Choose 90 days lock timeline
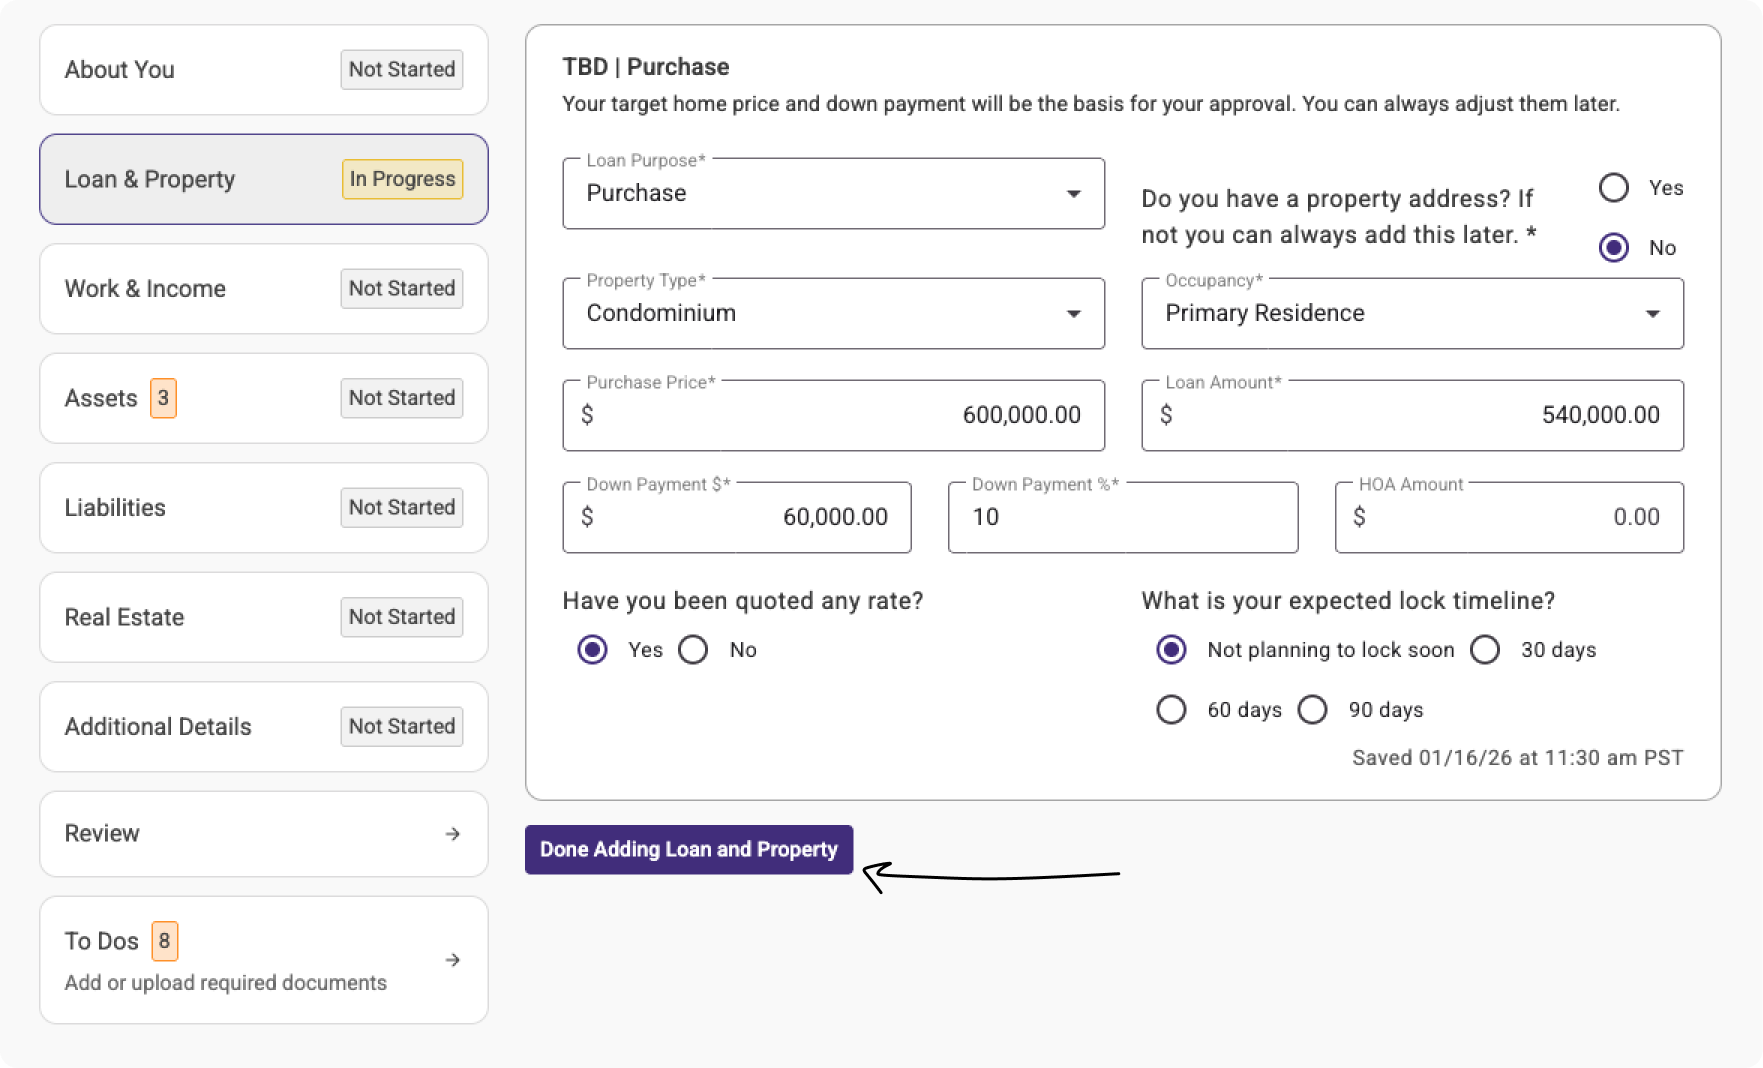Viewport: 1763px width, 1068px height. [1312, 710]
